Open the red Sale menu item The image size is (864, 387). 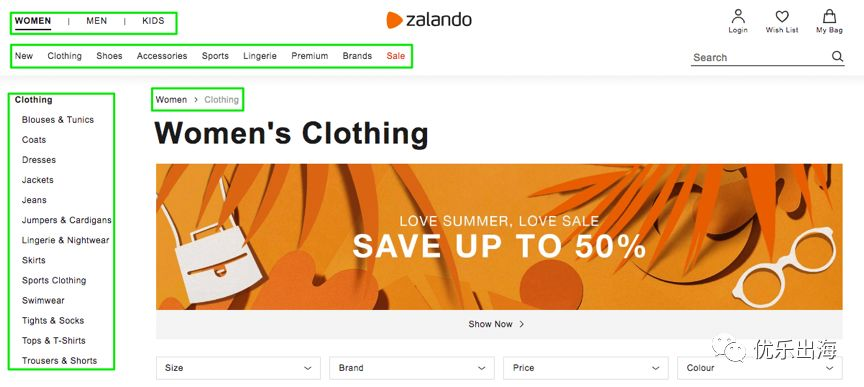(396, 56)
